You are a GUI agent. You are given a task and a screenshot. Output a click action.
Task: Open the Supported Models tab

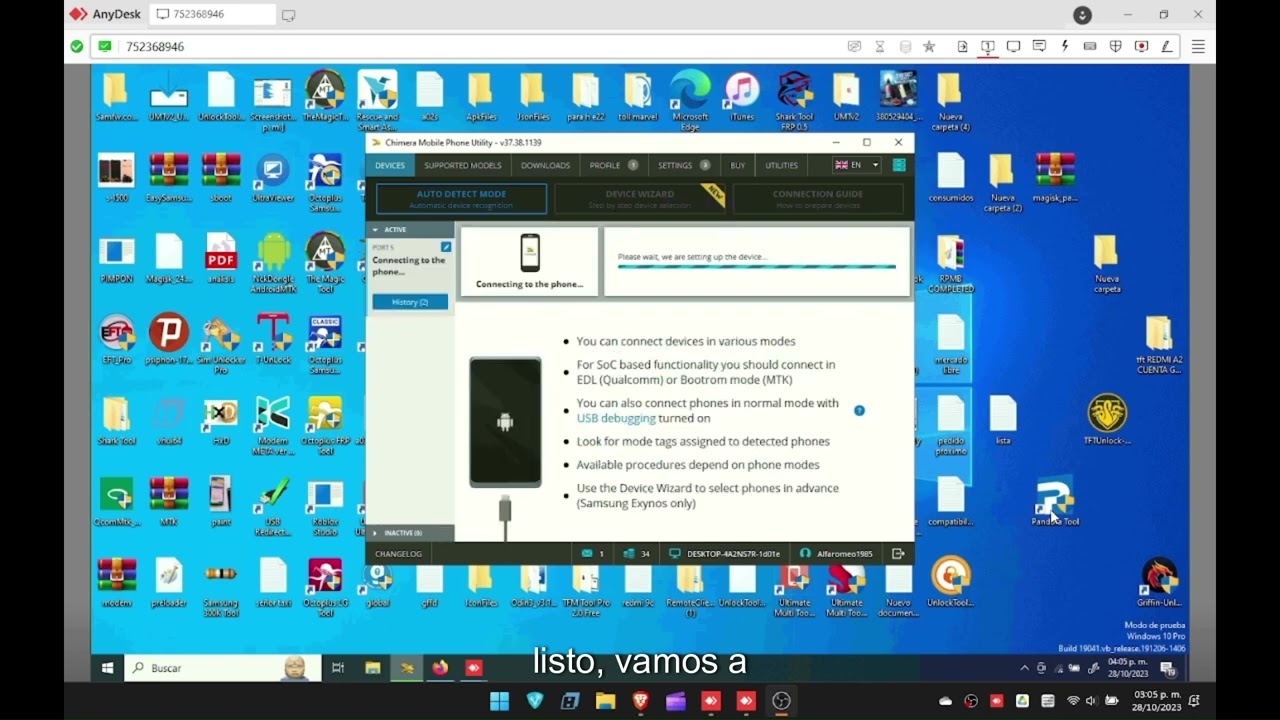point(462,165)
